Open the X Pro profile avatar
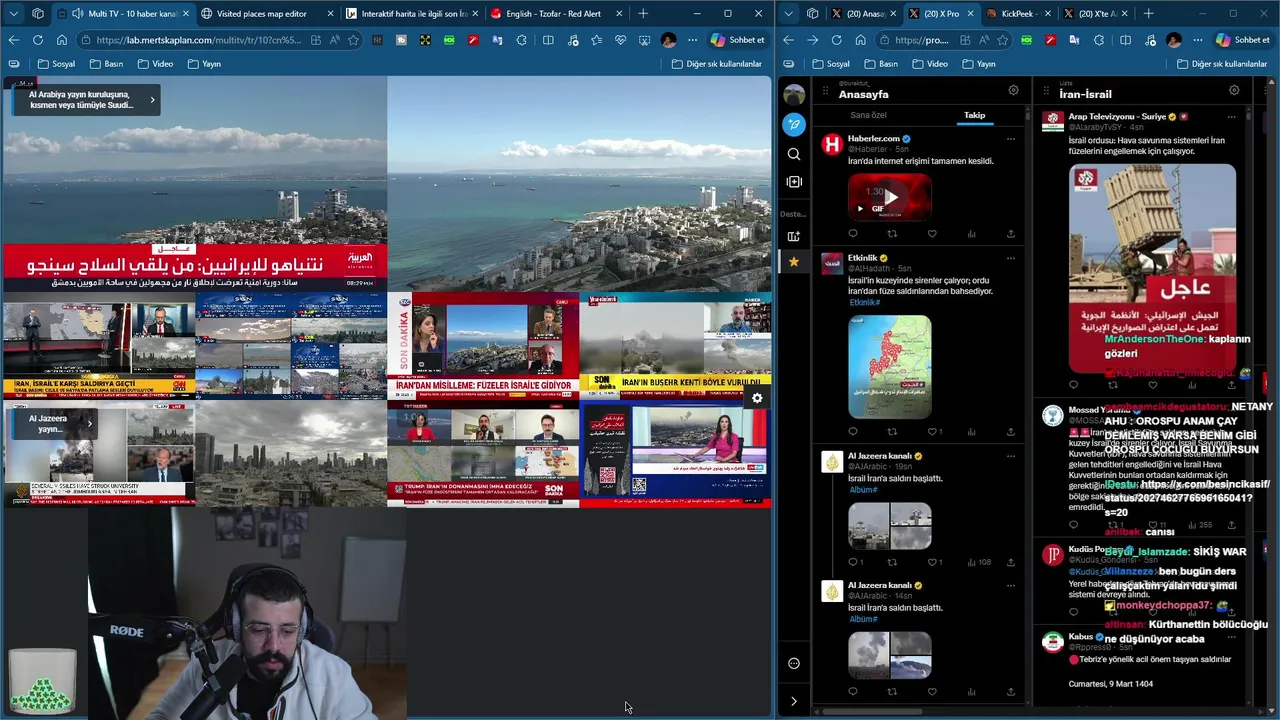This screenshot has height=720, width=1280. point(794,95)
